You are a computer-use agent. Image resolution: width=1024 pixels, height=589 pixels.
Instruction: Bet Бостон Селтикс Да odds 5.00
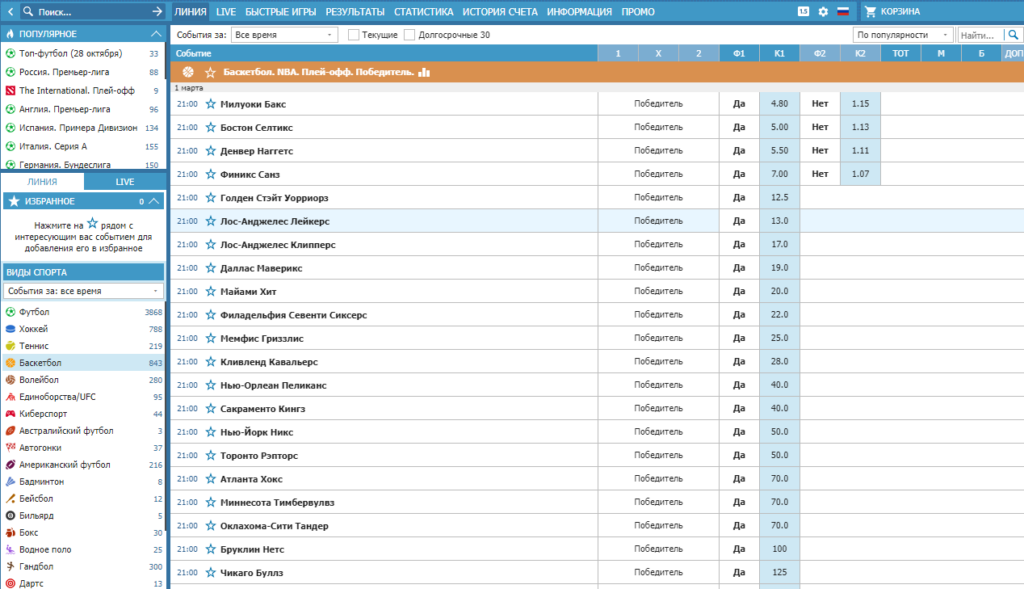pyautogui.click(x=779, y=127)
